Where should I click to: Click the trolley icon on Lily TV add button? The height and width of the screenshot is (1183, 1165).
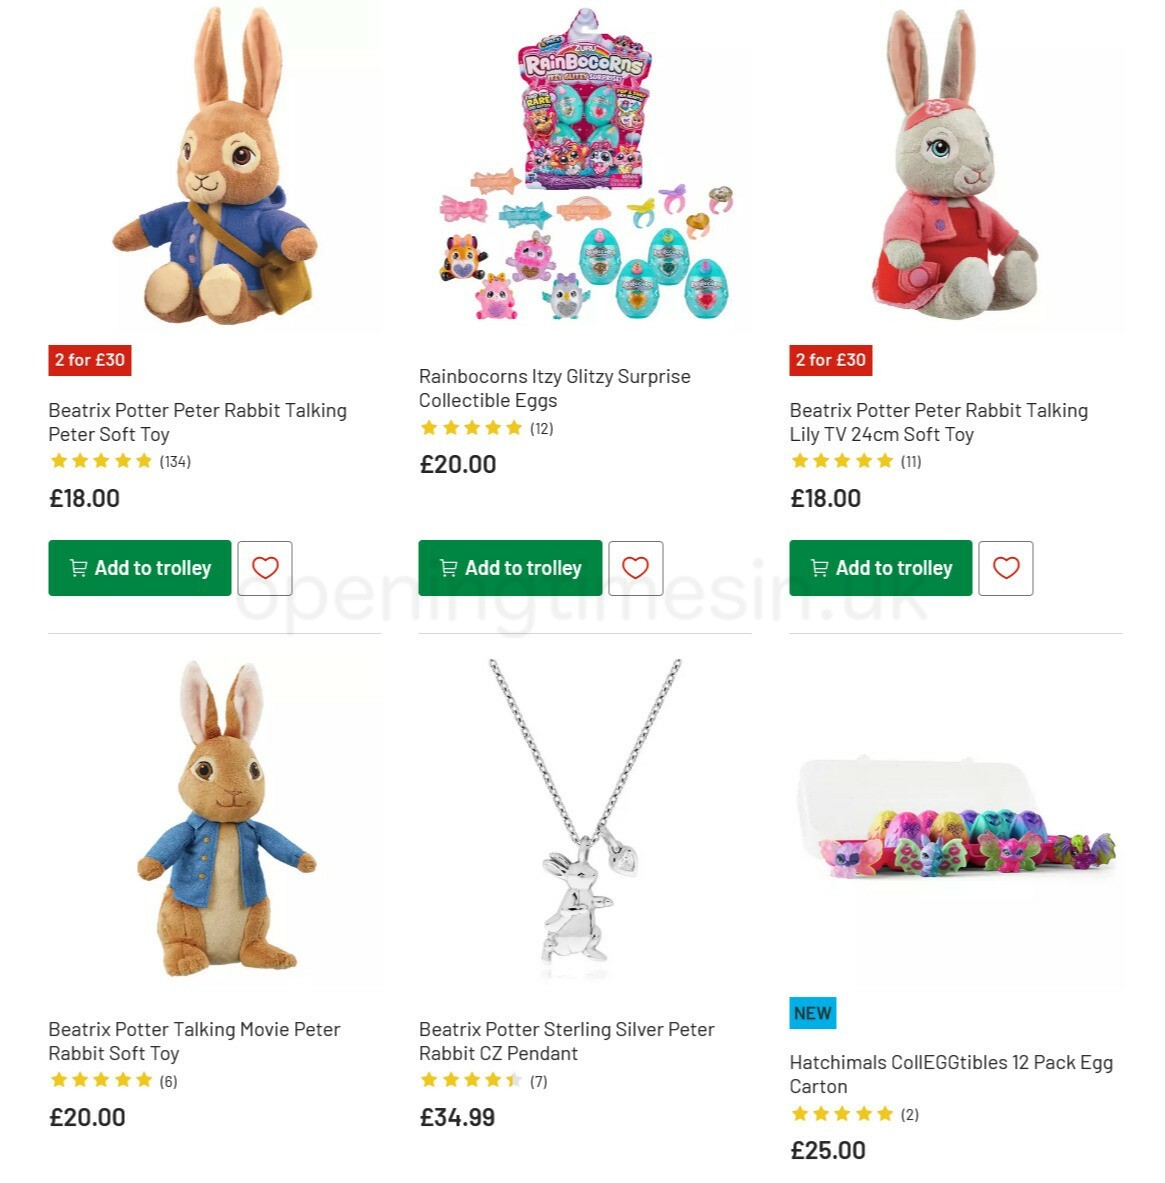(820, 567)
